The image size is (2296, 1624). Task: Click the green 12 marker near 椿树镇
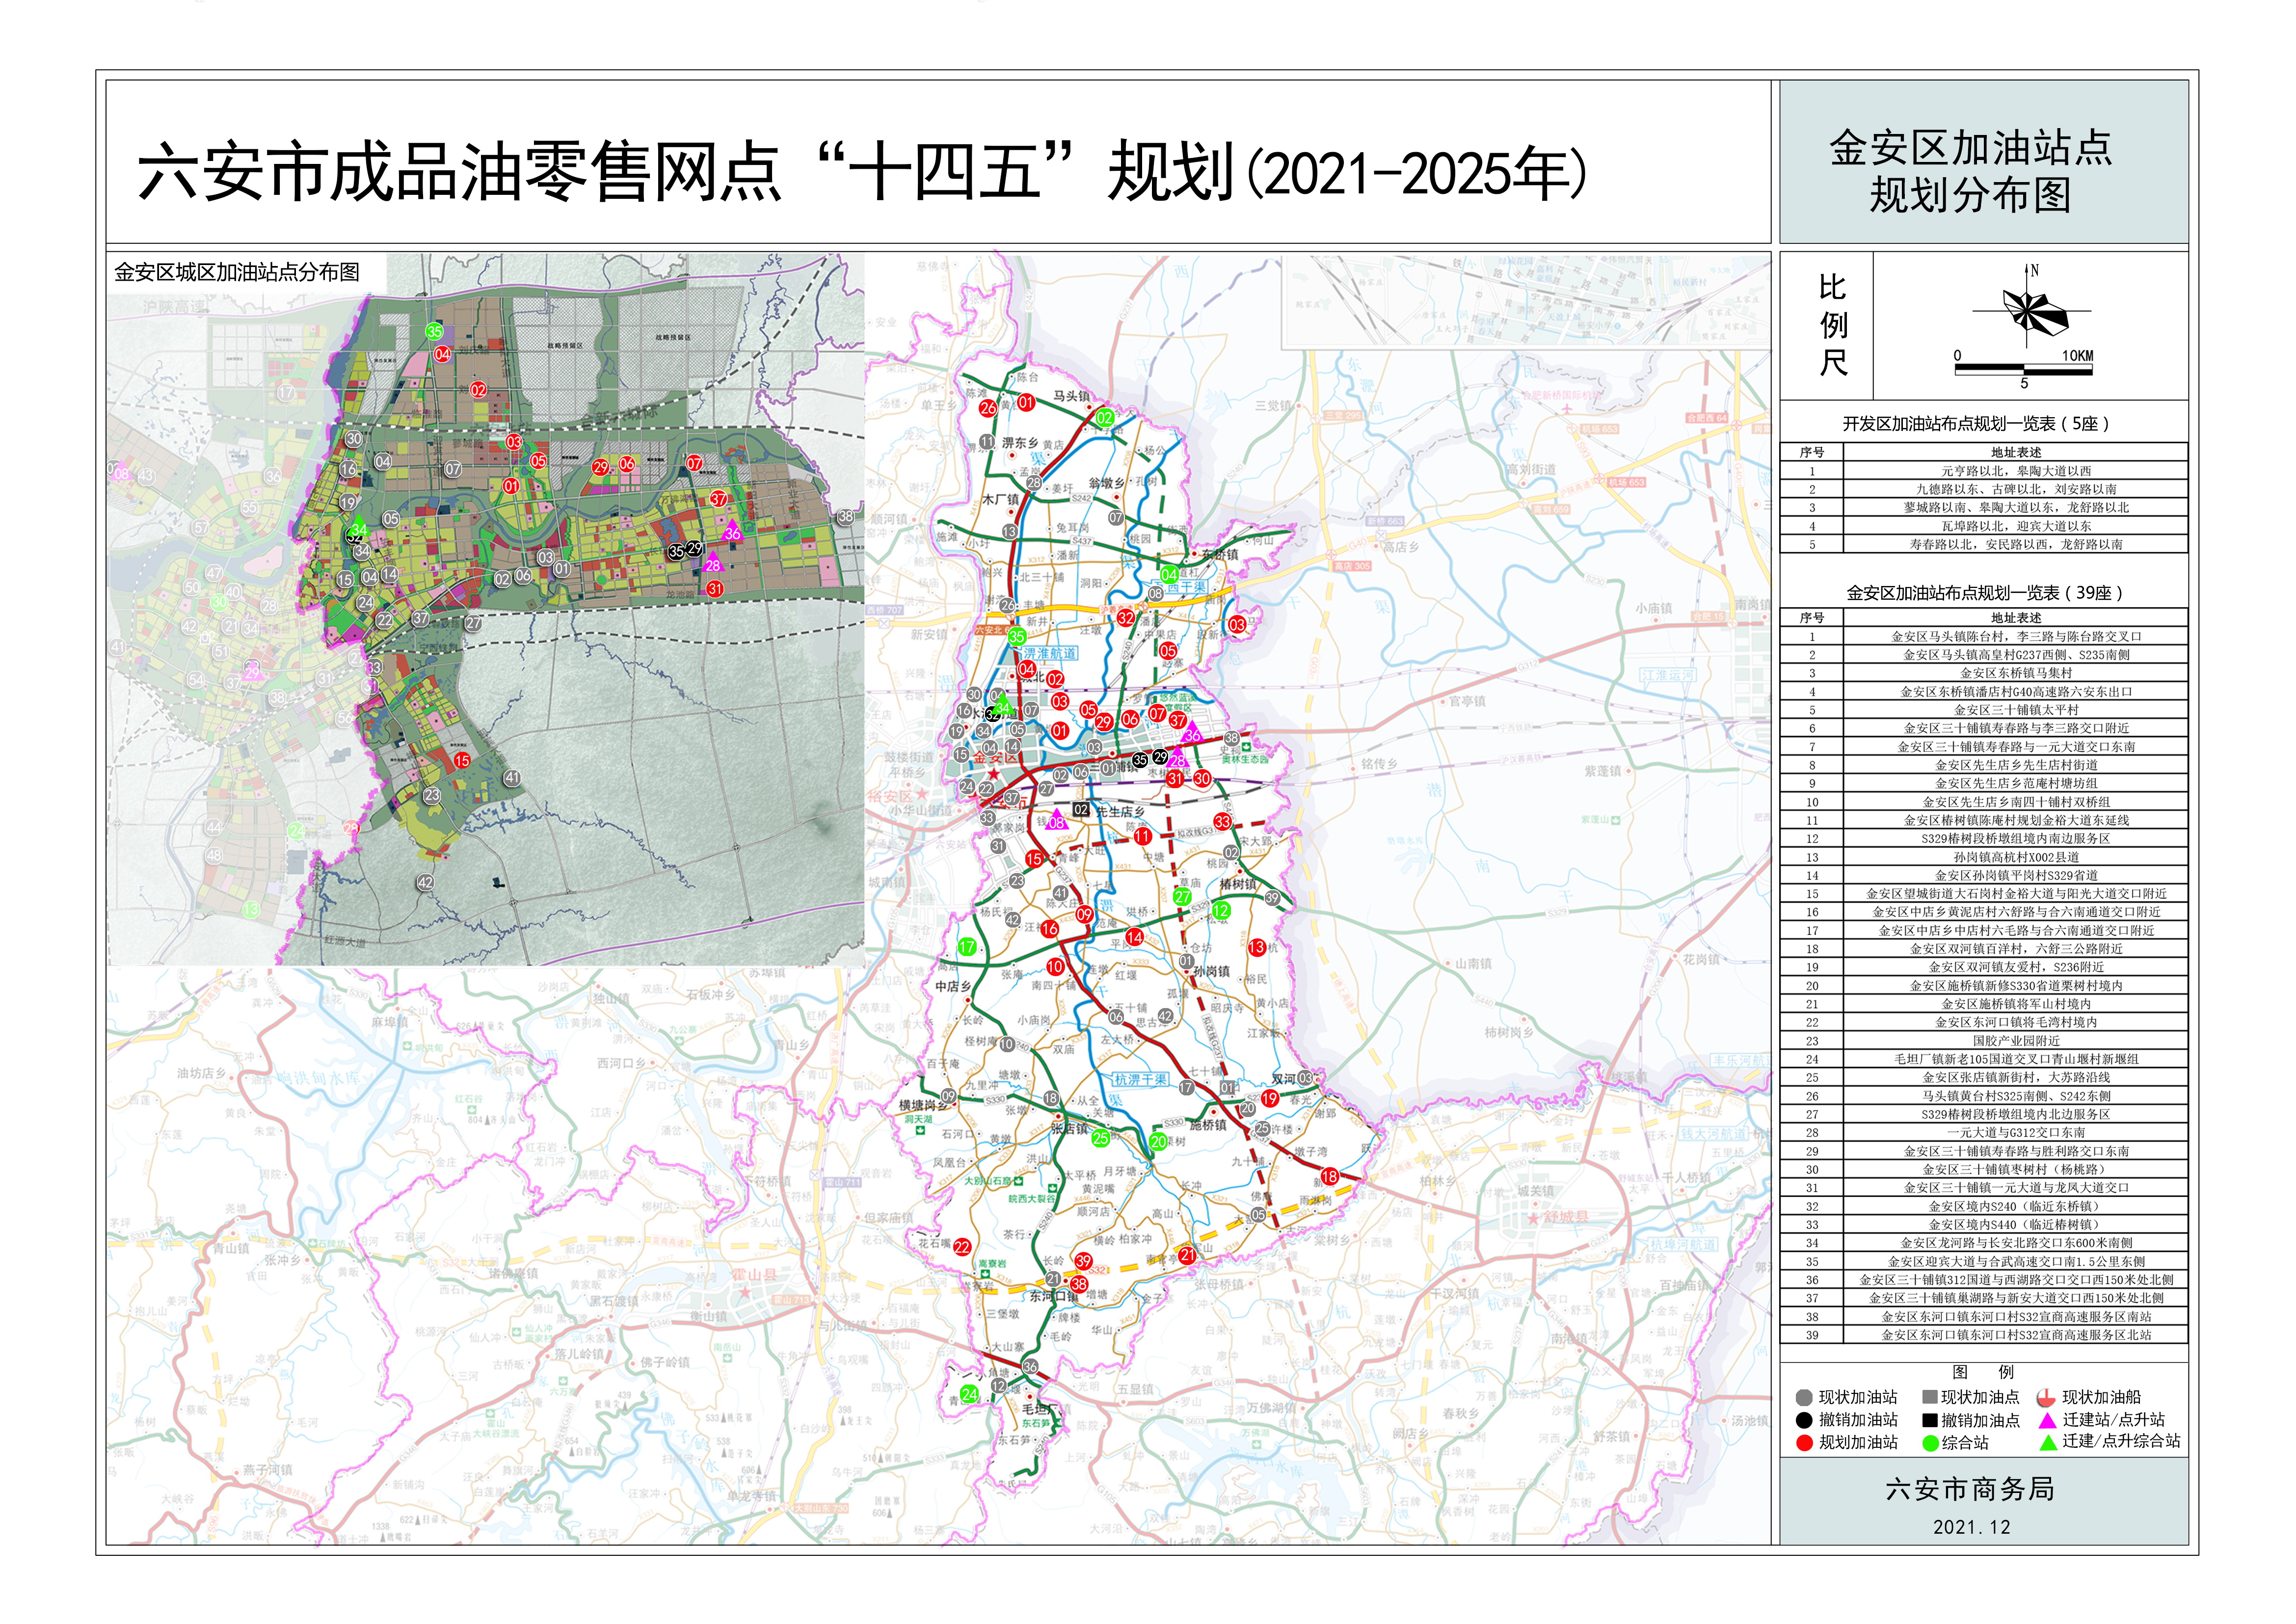[x=1221, y=911]
